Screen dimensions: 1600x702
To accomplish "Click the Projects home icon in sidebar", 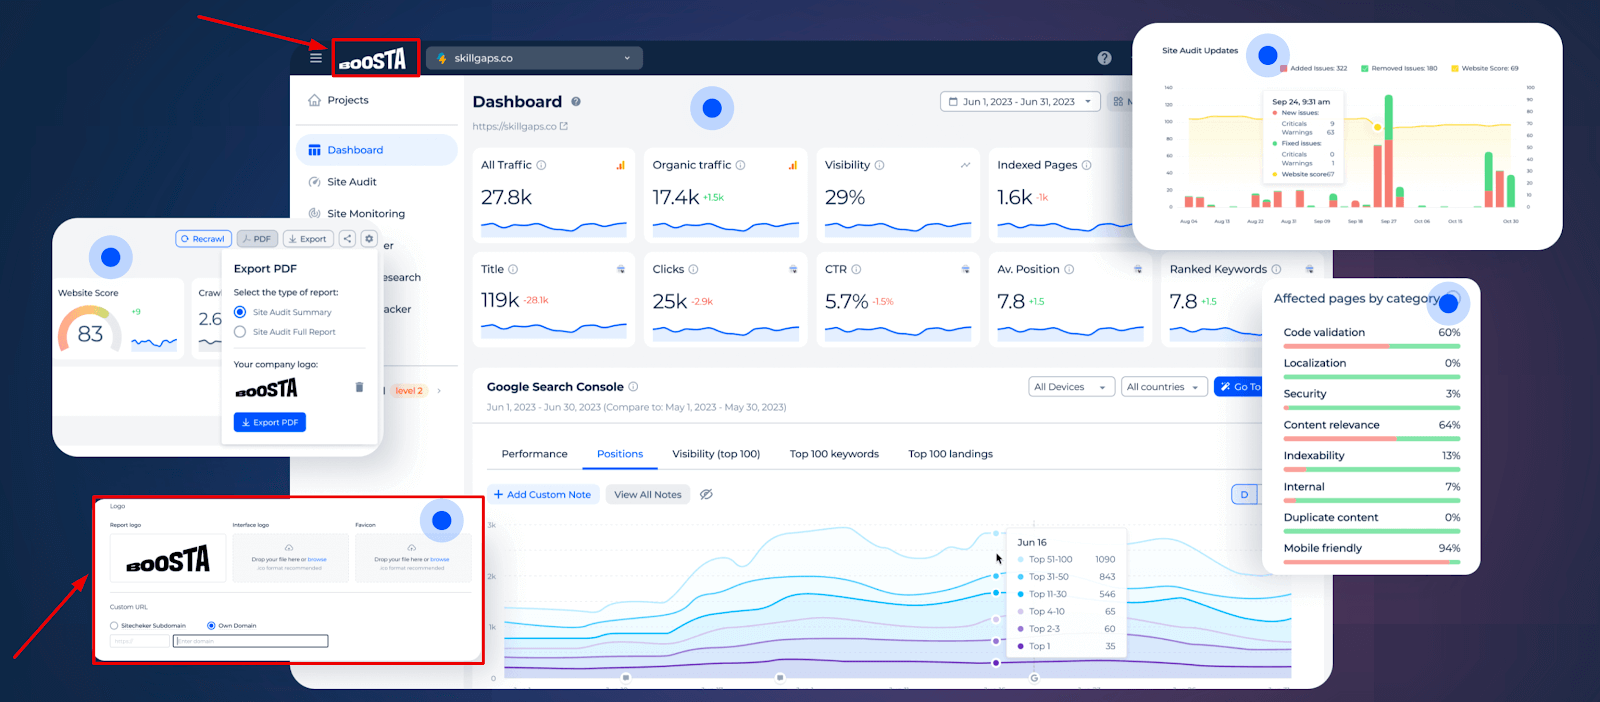I will tap(315, 100).
